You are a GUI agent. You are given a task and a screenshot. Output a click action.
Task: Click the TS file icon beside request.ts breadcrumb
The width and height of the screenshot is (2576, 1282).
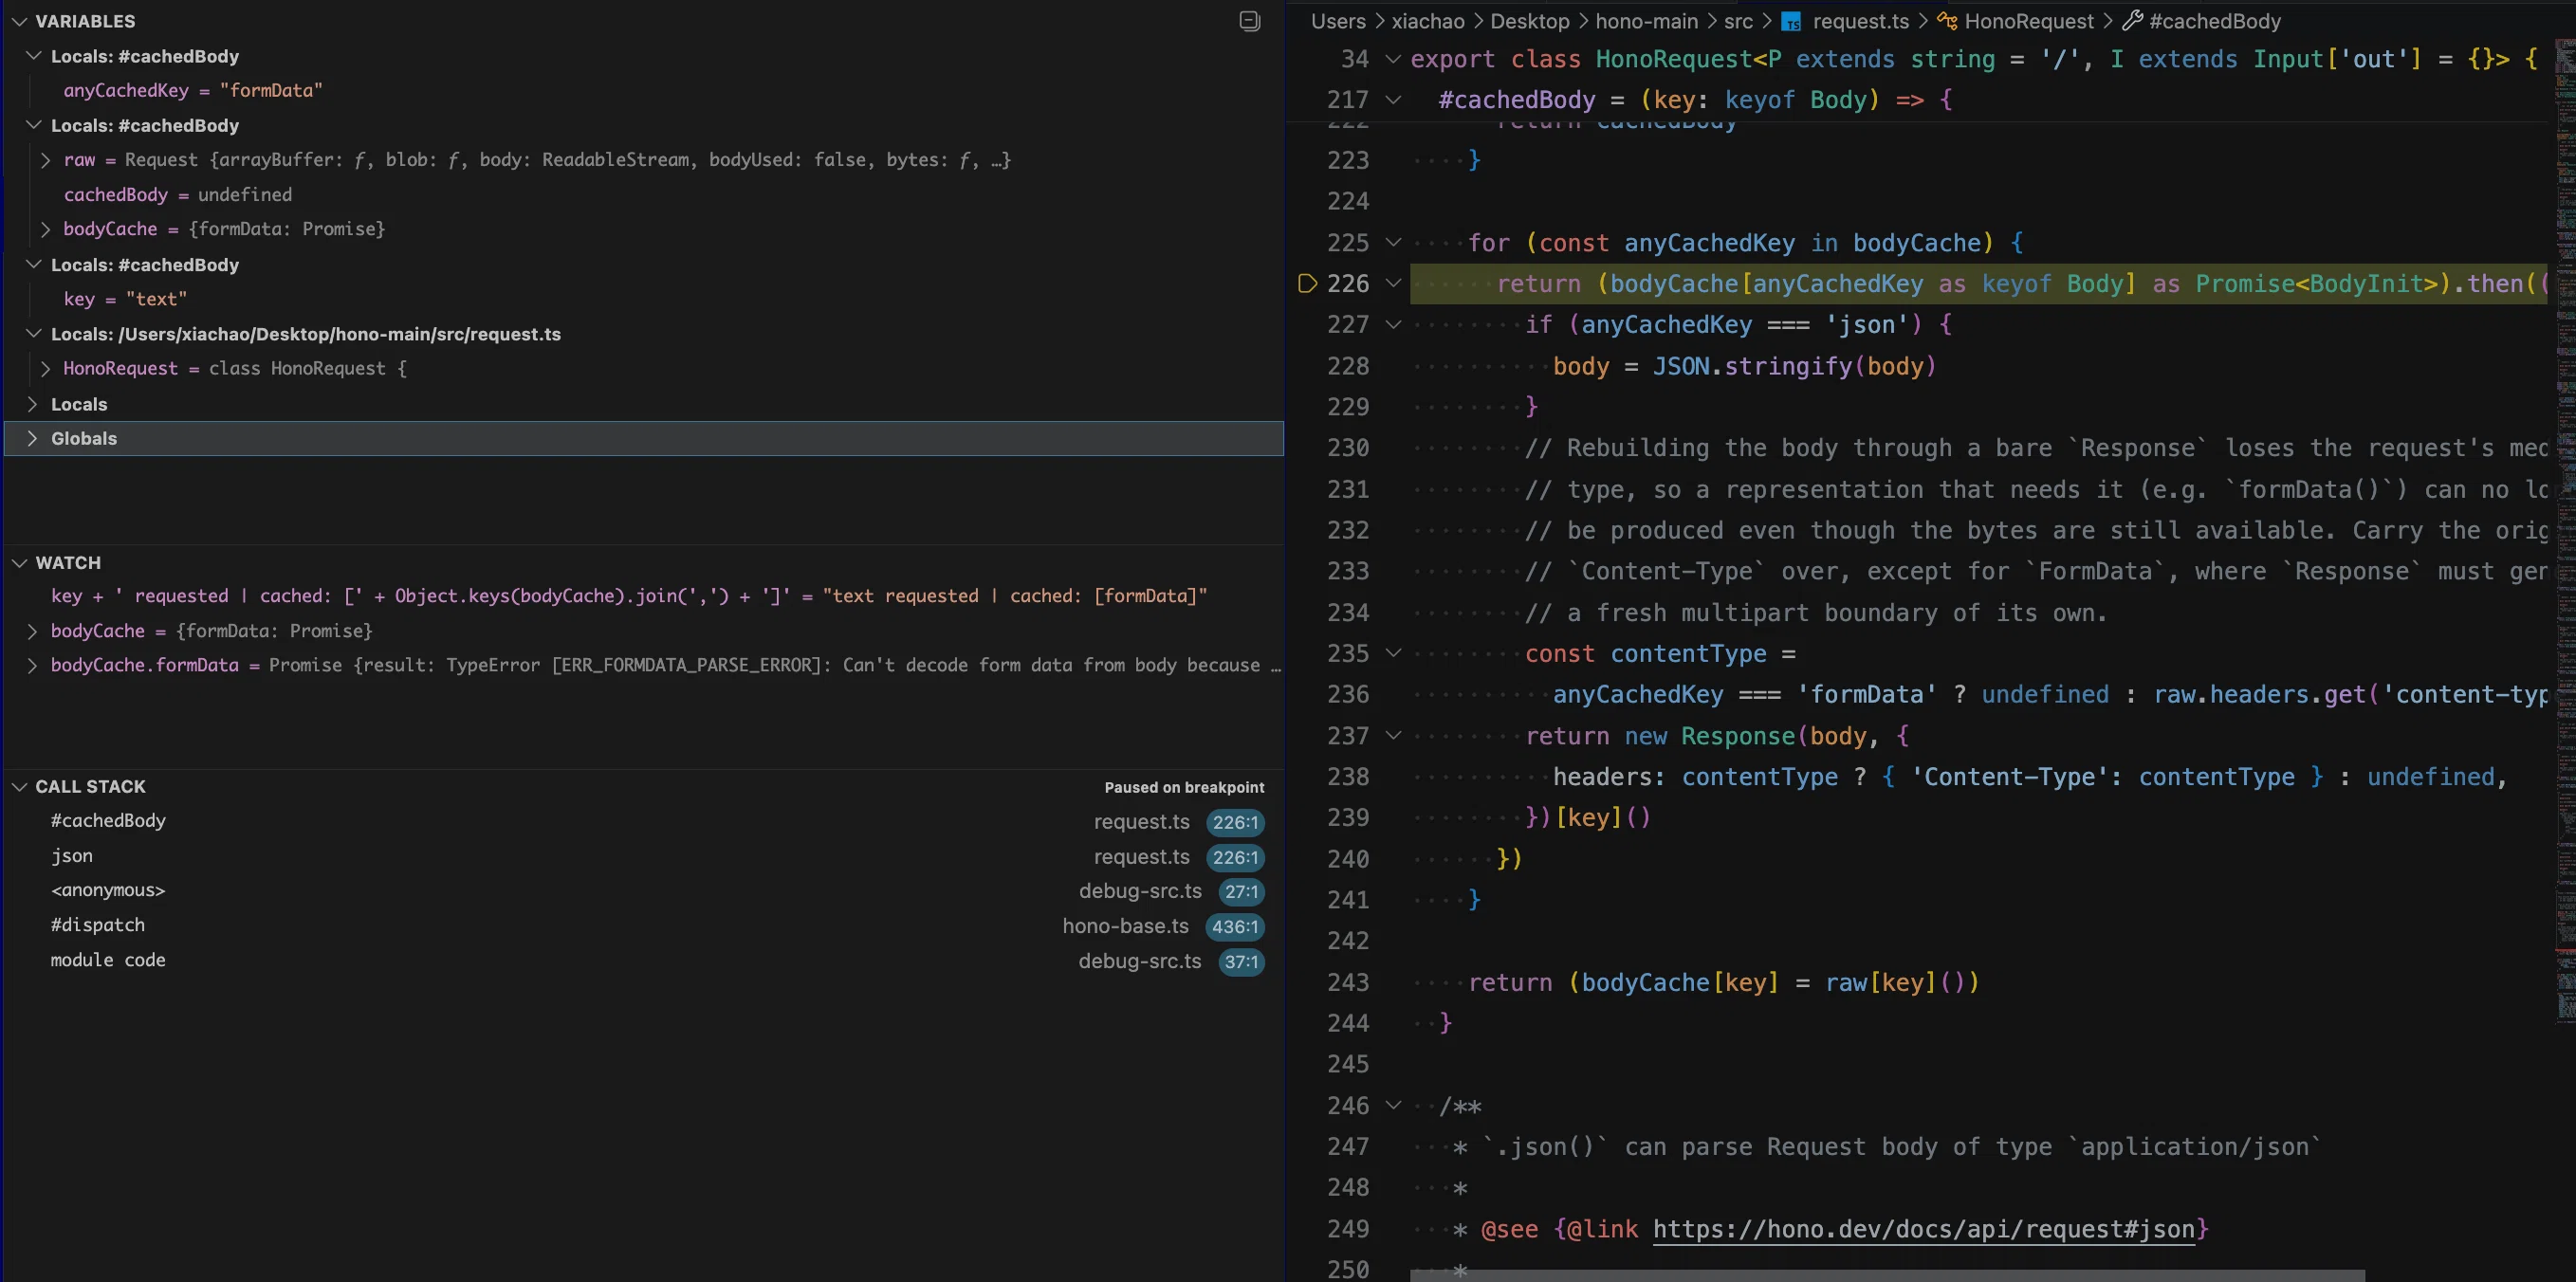pyautogui.click(x=1791, y=22)
